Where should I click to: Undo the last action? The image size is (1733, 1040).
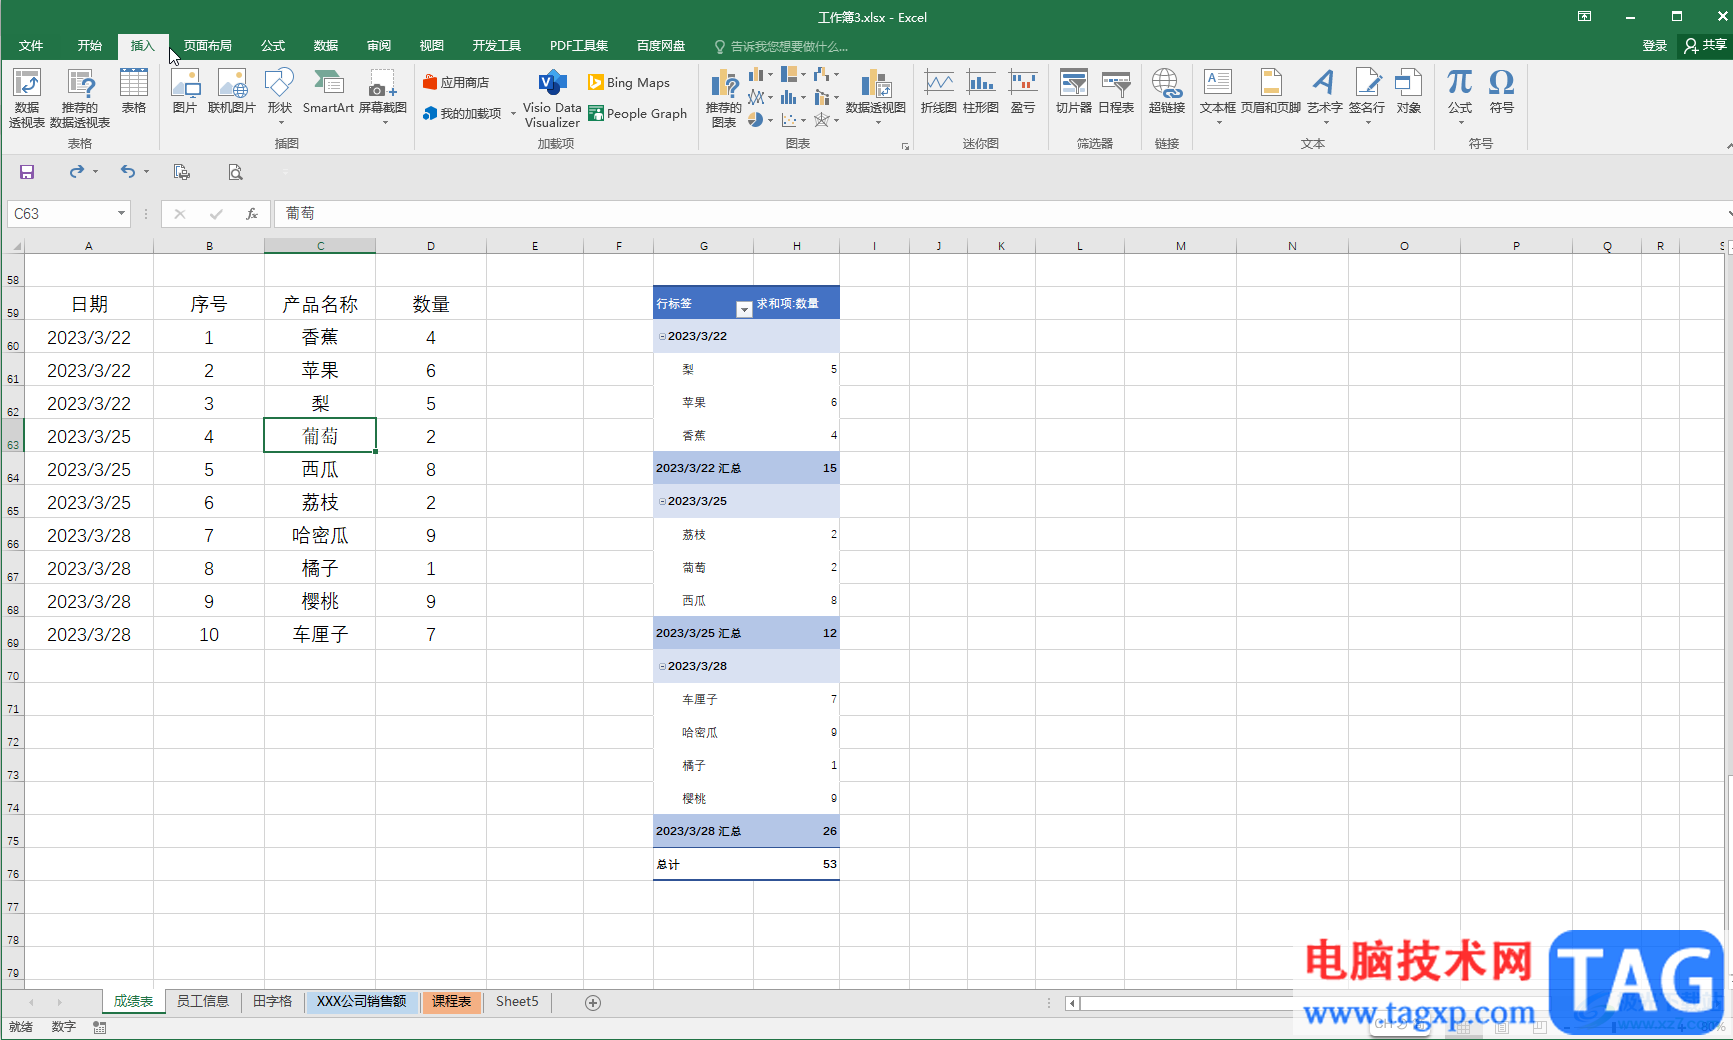coord(128,172)
